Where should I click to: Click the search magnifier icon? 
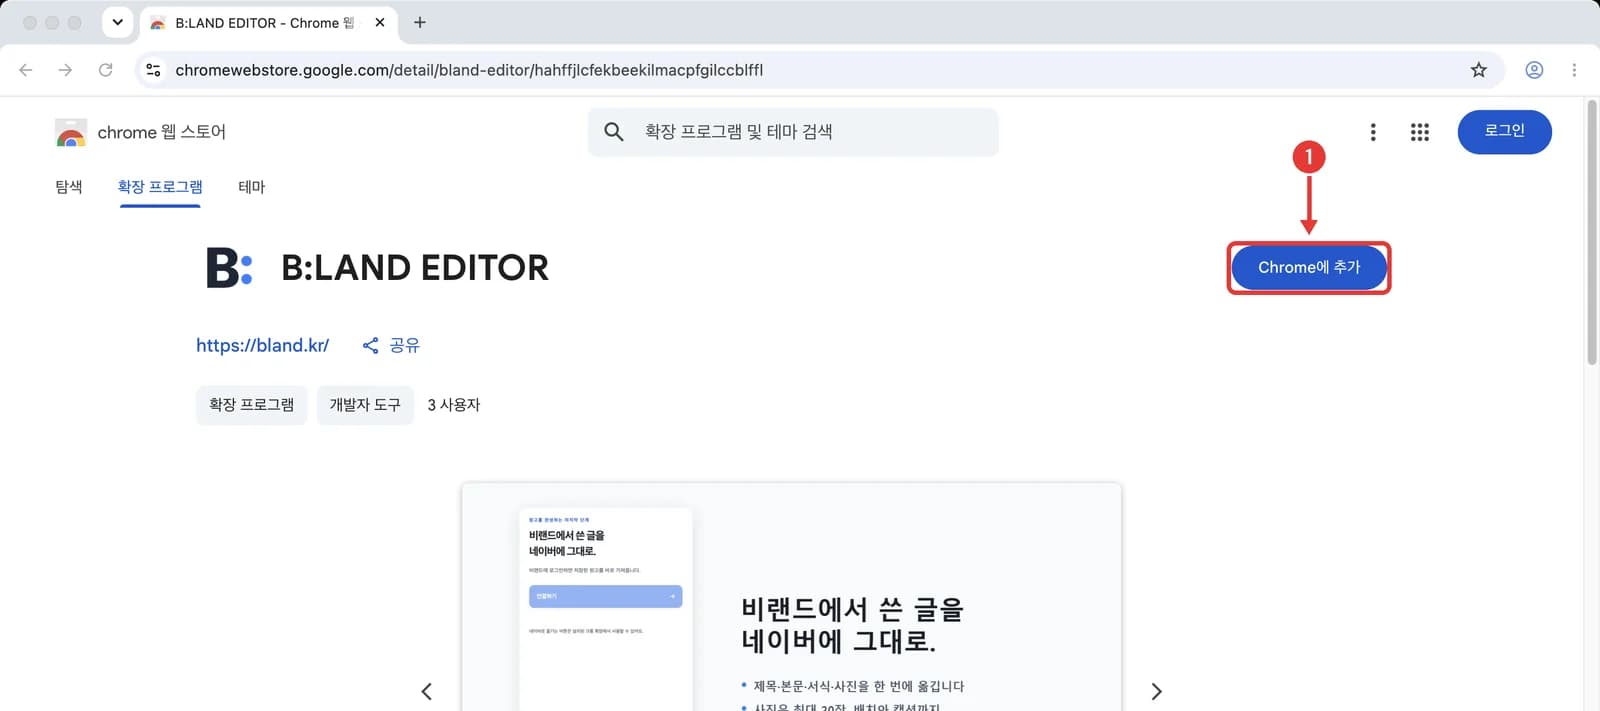614,132
